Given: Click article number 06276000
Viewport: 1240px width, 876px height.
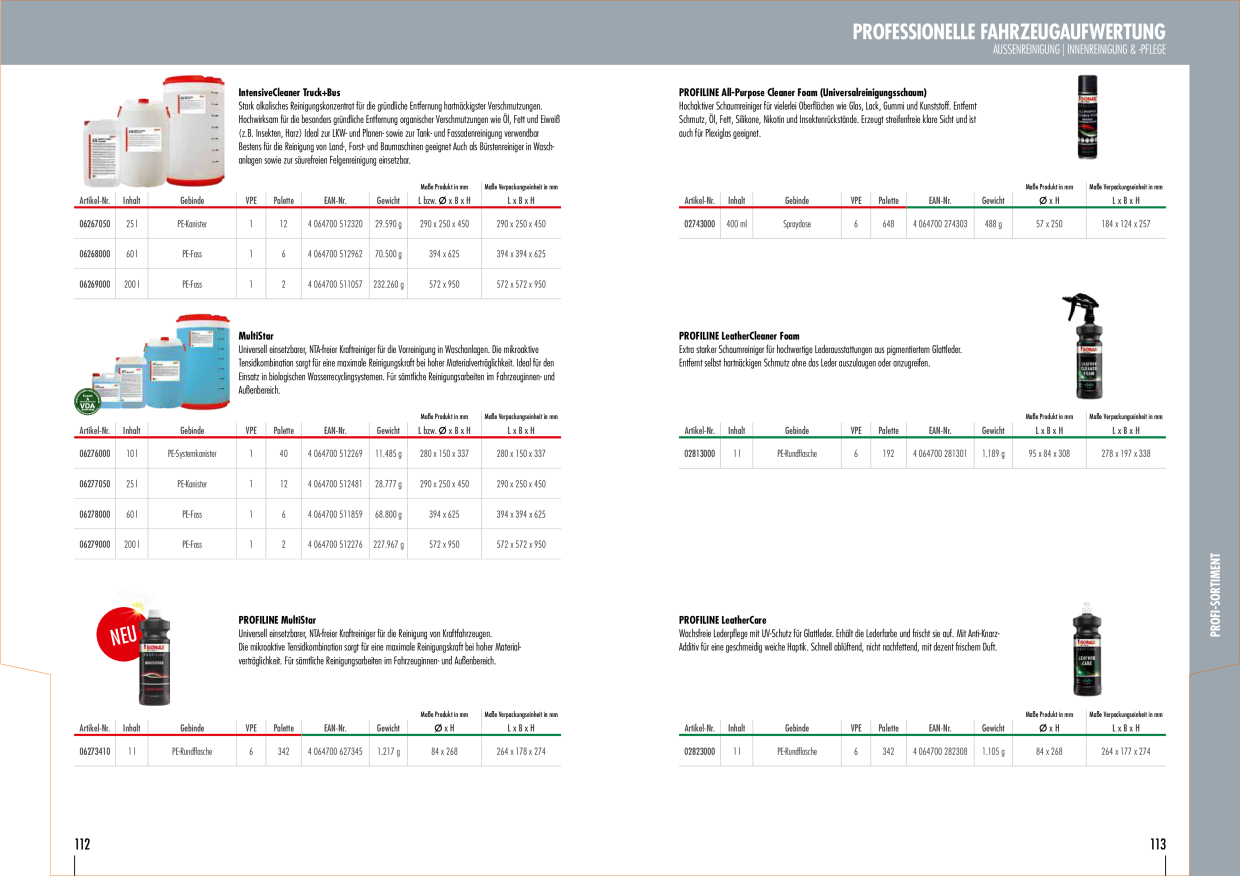Looking at the screenshot, I should click(x=94, y=454).
